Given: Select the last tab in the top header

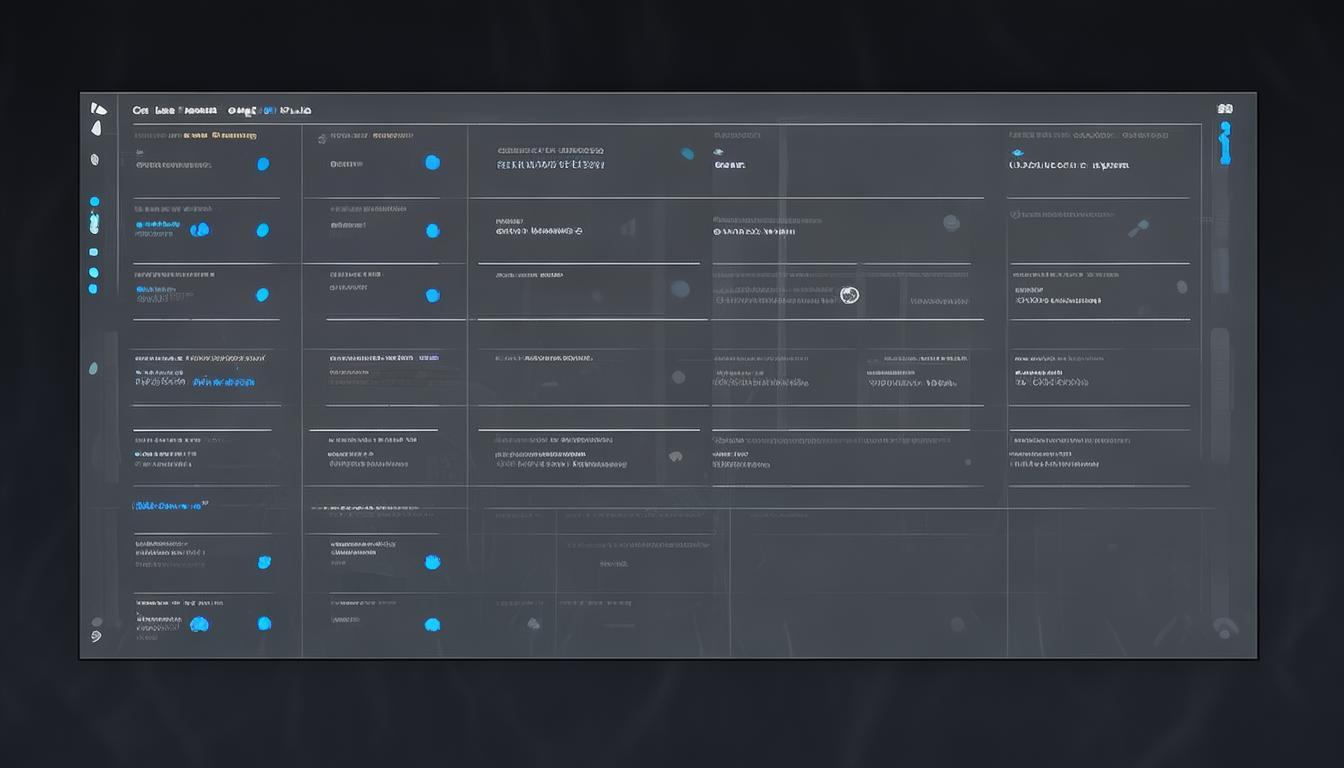Looking at the screenshot, I should click(296, 111).
